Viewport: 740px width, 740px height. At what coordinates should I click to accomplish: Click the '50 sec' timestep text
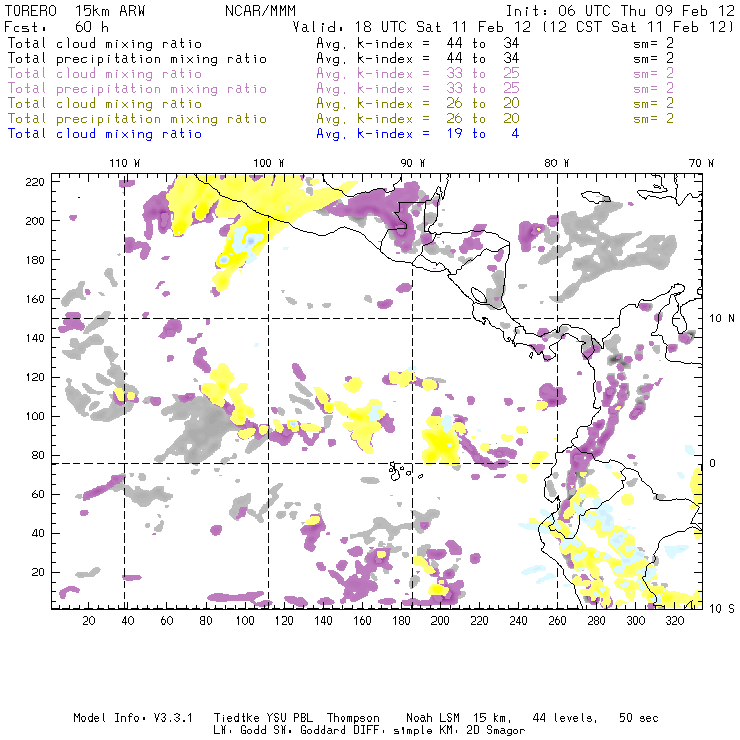pos(639,718)
